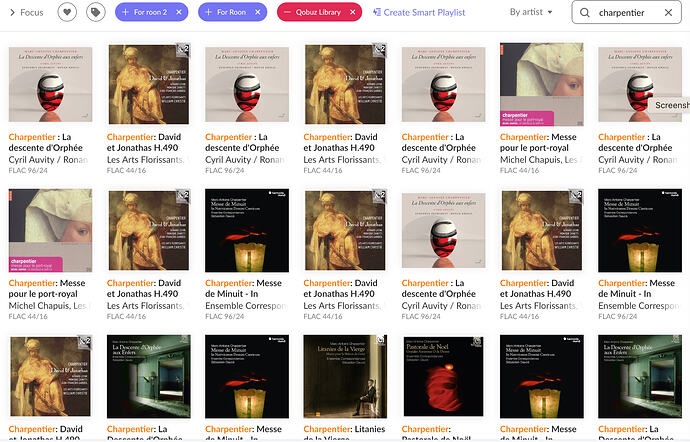The height and width of the screenshot is (442, 690).
Task: Remove the Qobuz Library filter with its X
Action: coord(352,12)
